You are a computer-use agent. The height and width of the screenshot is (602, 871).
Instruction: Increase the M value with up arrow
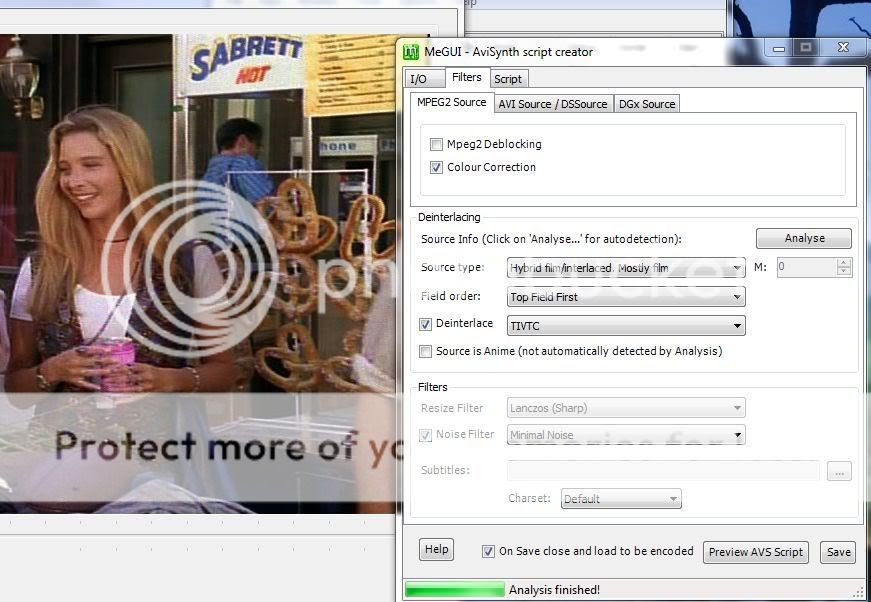click(844, 263)
